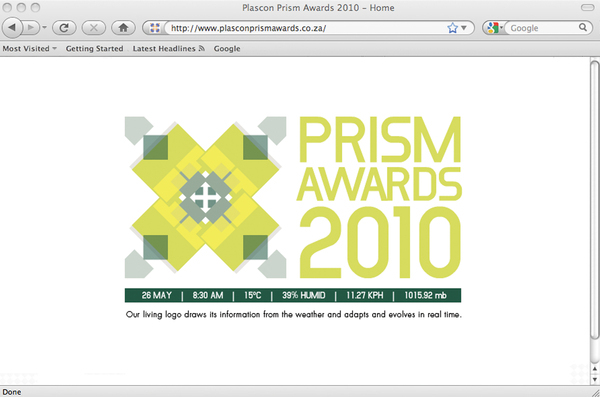Reload the page with the refresh button
600x397 pixels.
coord(64,28)
